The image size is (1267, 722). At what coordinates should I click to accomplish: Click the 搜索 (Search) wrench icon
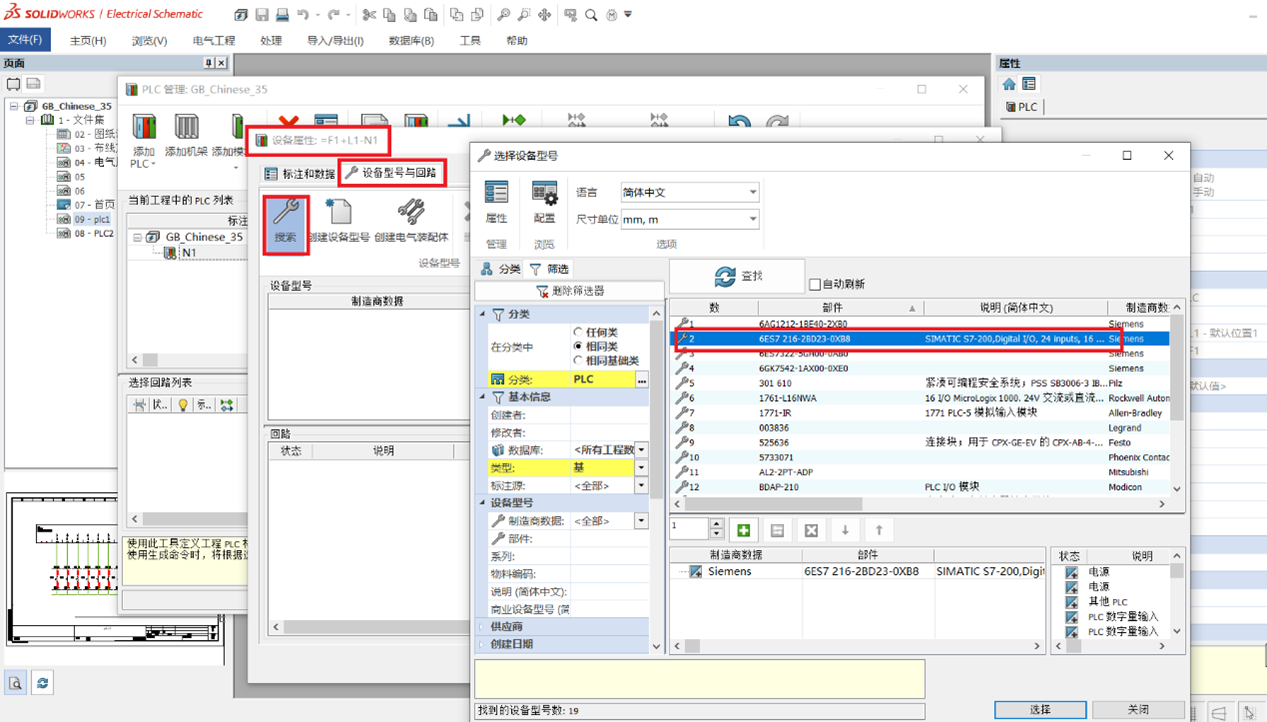point(286,222)
